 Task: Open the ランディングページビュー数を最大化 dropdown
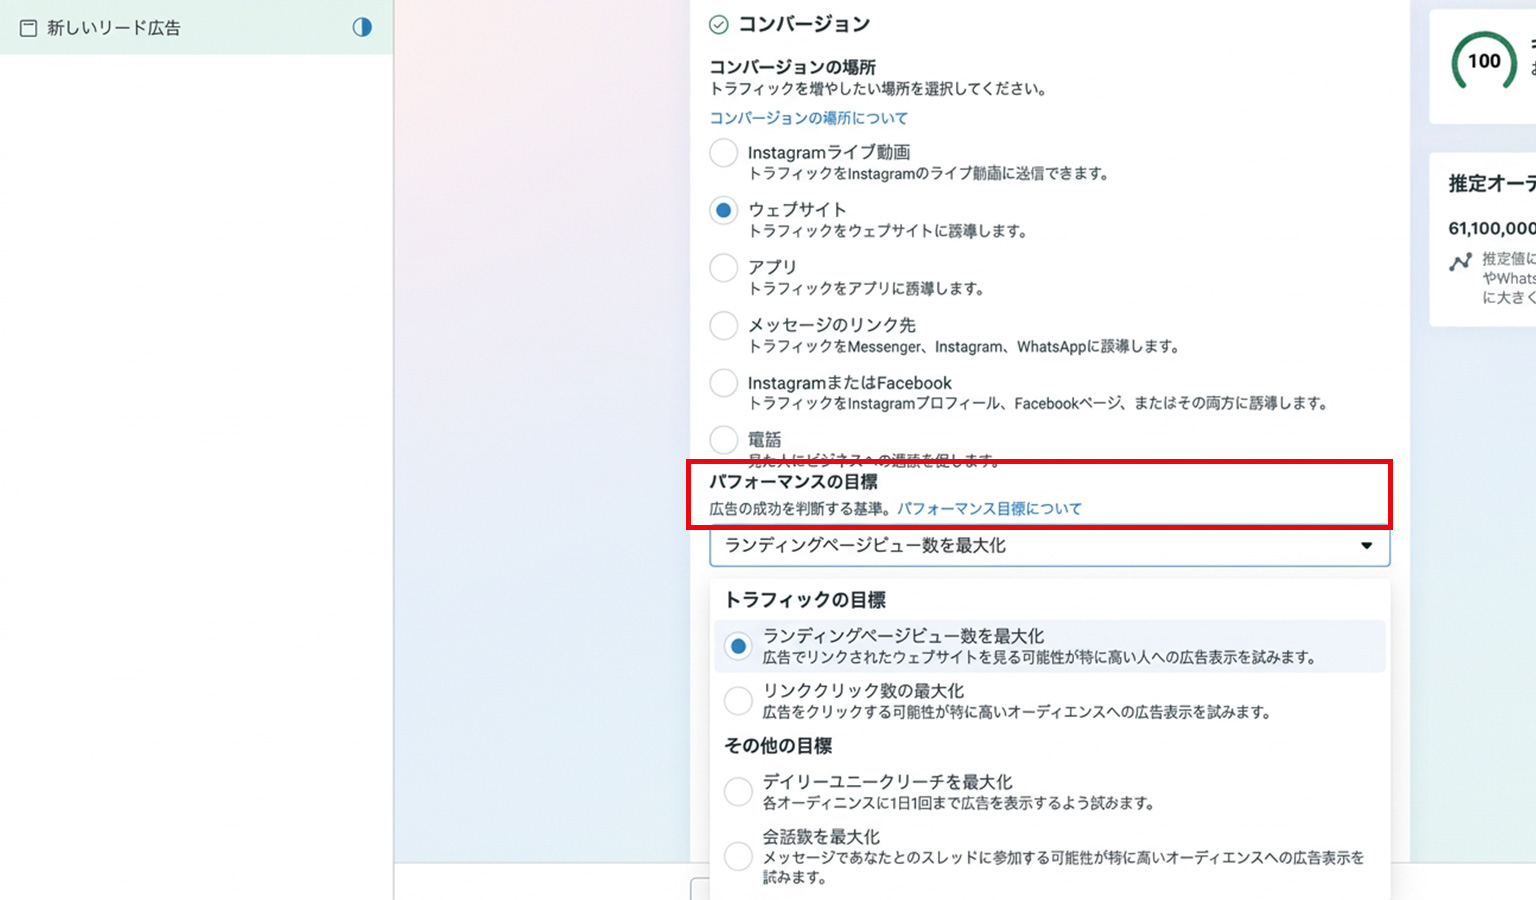pos(1050,546)
